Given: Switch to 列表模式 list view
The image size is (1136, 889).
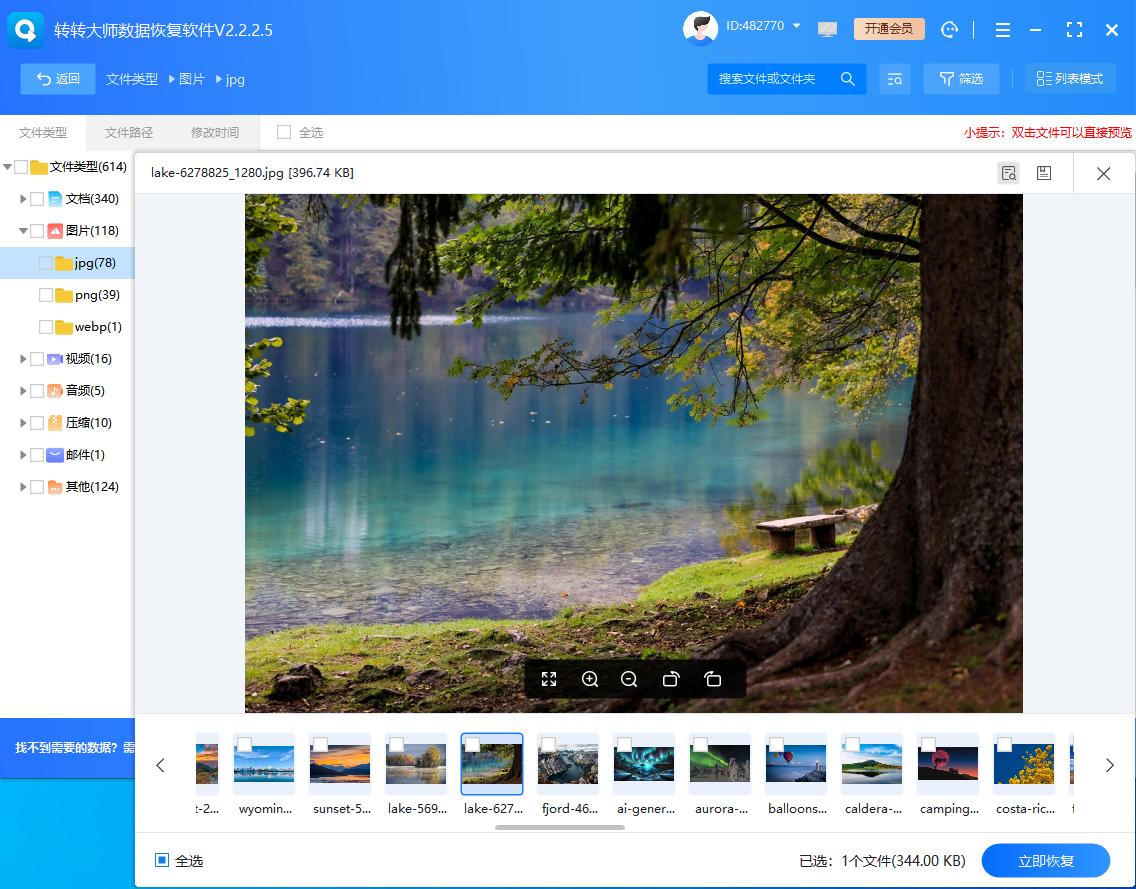Looking at the screenshot, I should tap(1070, 78).
